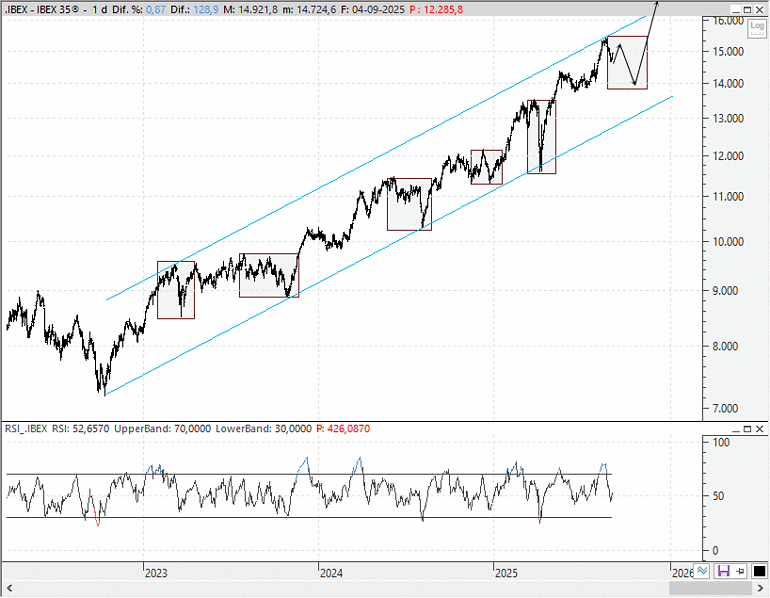Click the red 'P : 12.285,8' value

tap(436, 9)
